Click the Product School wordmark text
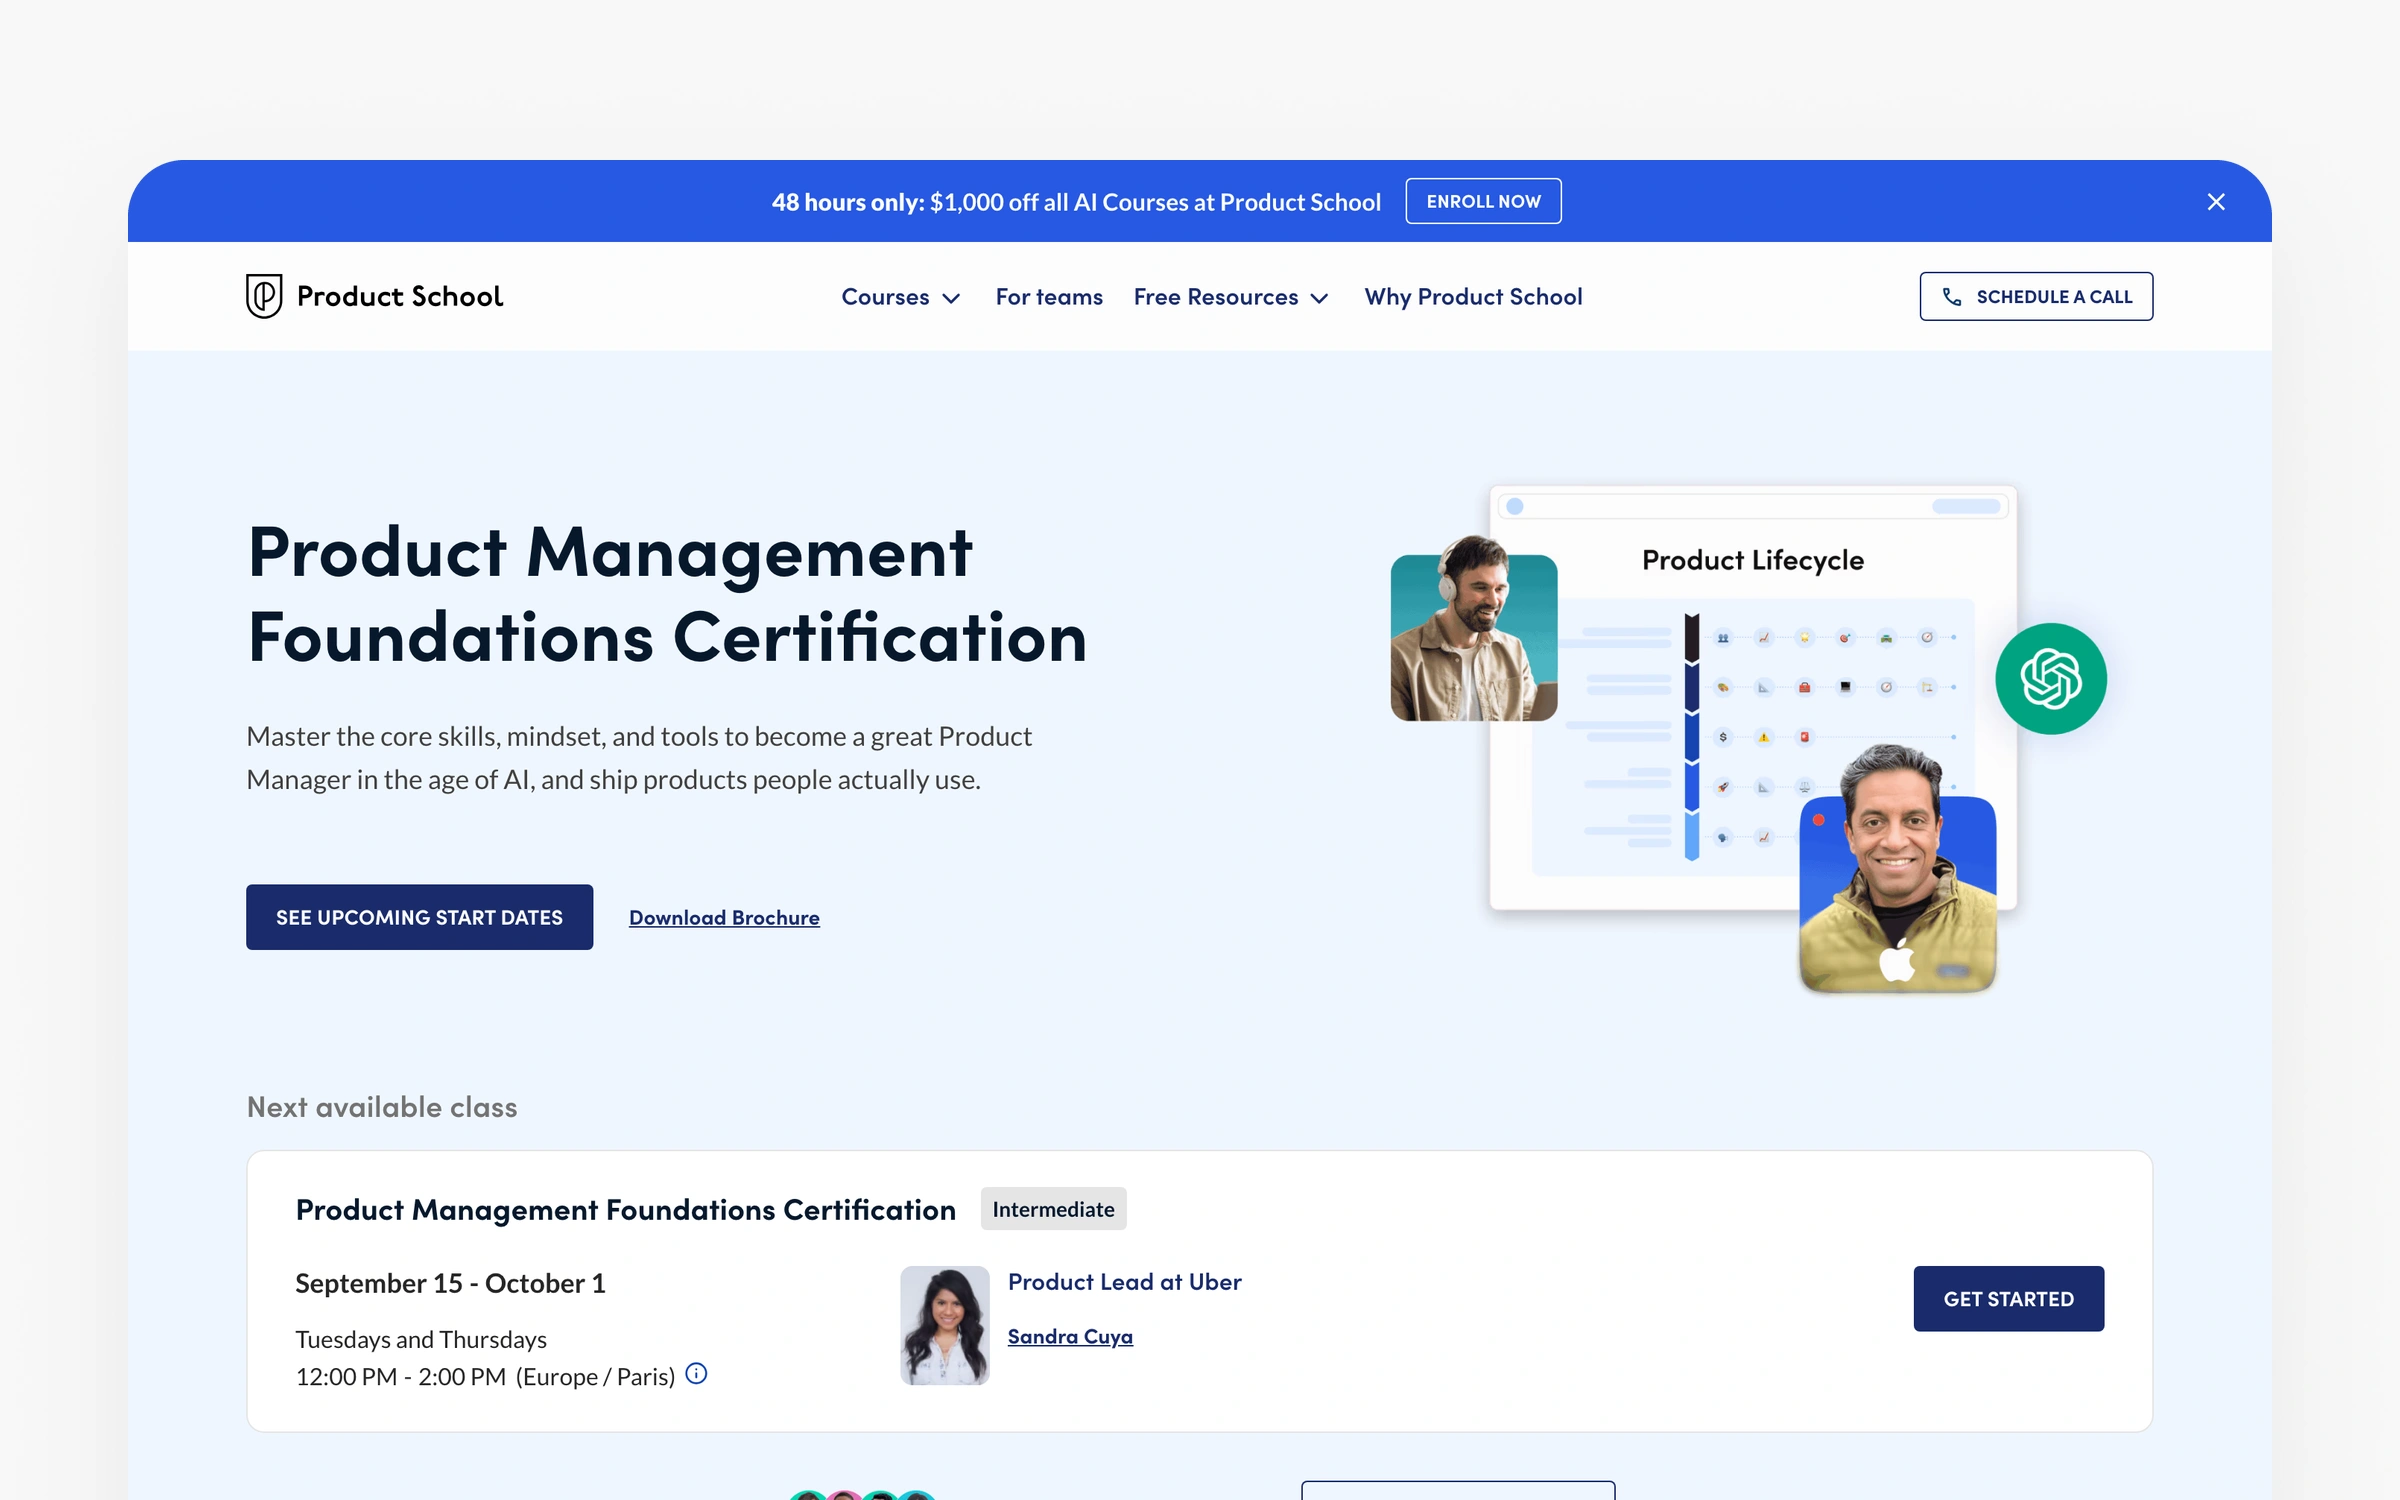Image resolution: width=2400 pixels, height=1500 pixels. pos(400,296)
